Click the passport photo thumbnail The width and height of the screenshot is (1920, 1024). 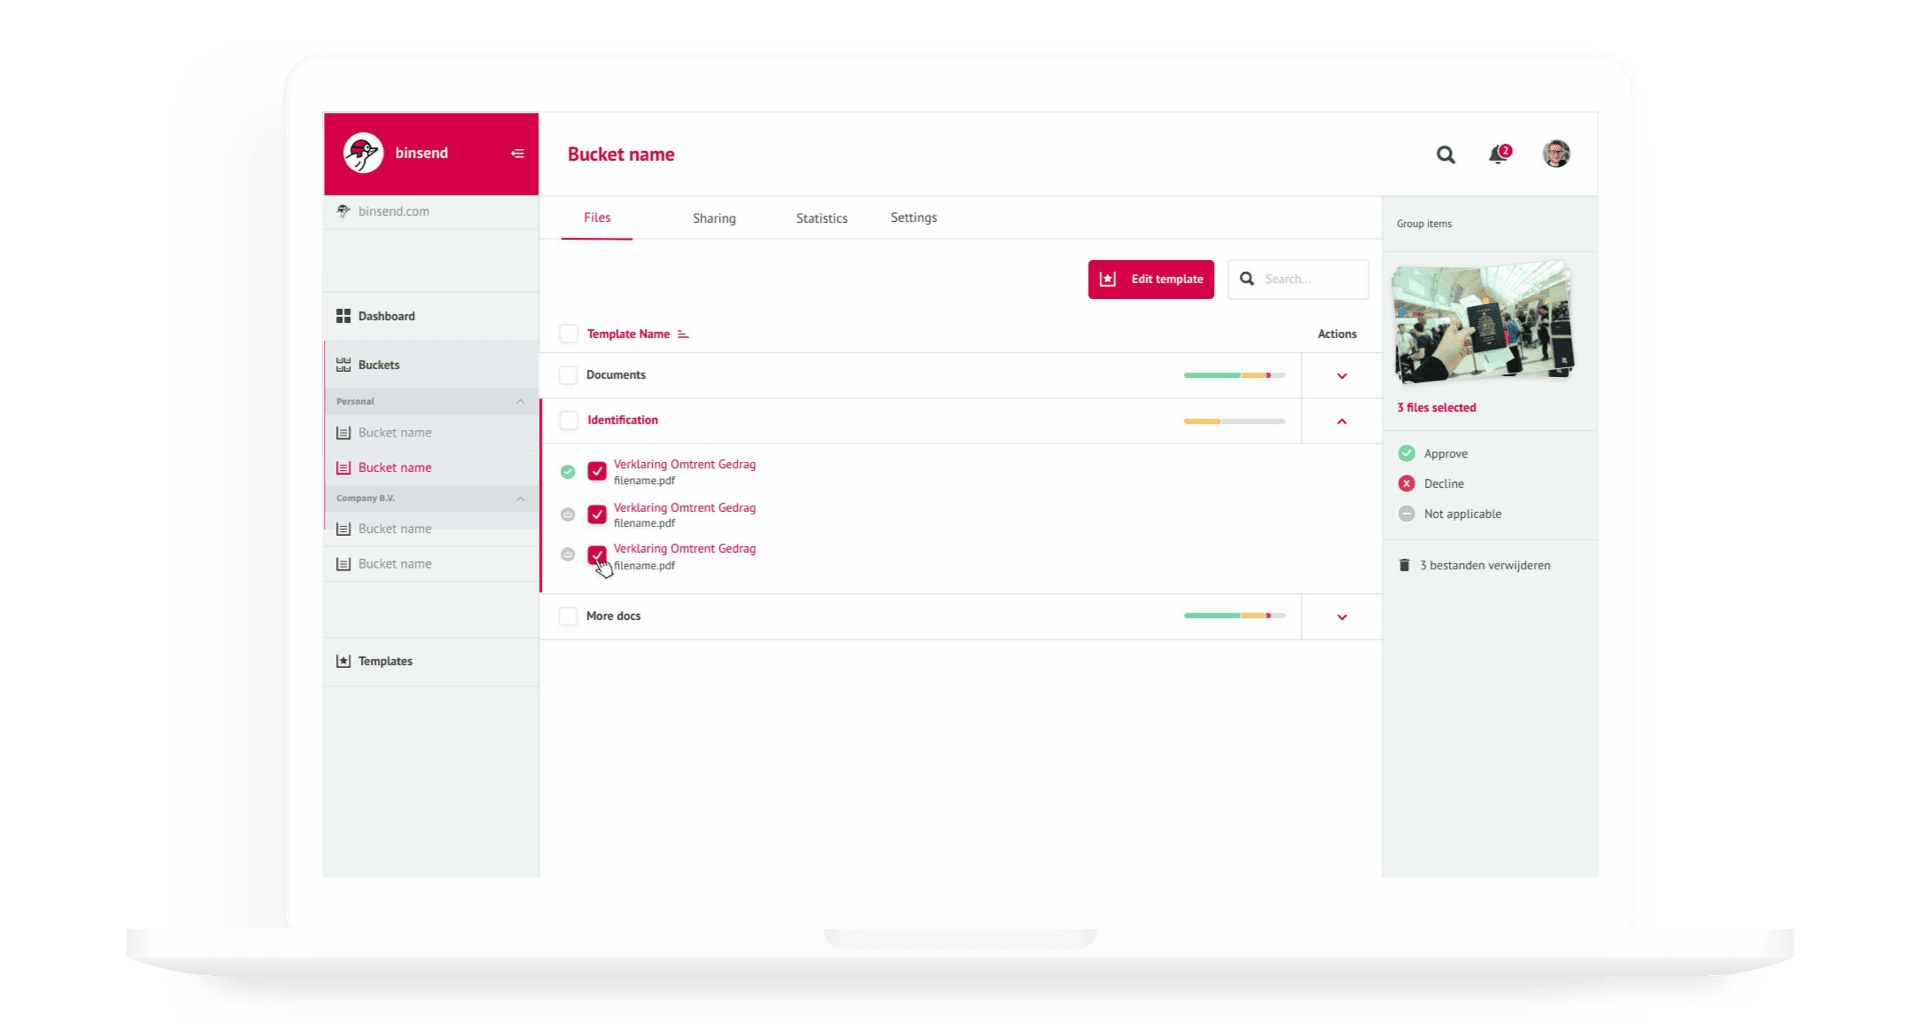[1483, 322]
